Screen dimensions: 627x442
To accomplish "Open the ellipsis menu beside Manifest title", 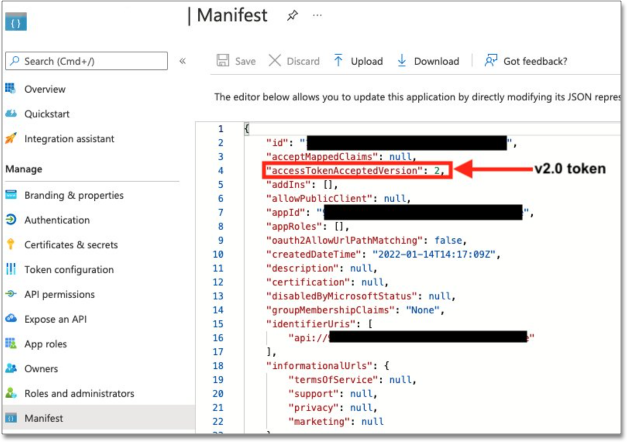I will tap(318, 16).
